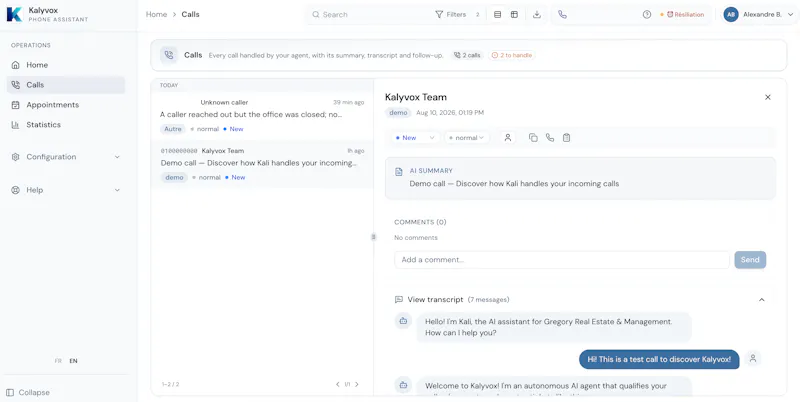Click the 2 calls badge
The width and height of the screenshot is (800, 402).
tap(467, 55)
